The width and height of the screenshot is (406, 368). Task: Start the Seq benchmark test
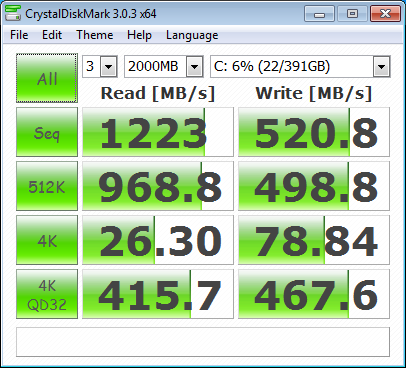(47, 132)
